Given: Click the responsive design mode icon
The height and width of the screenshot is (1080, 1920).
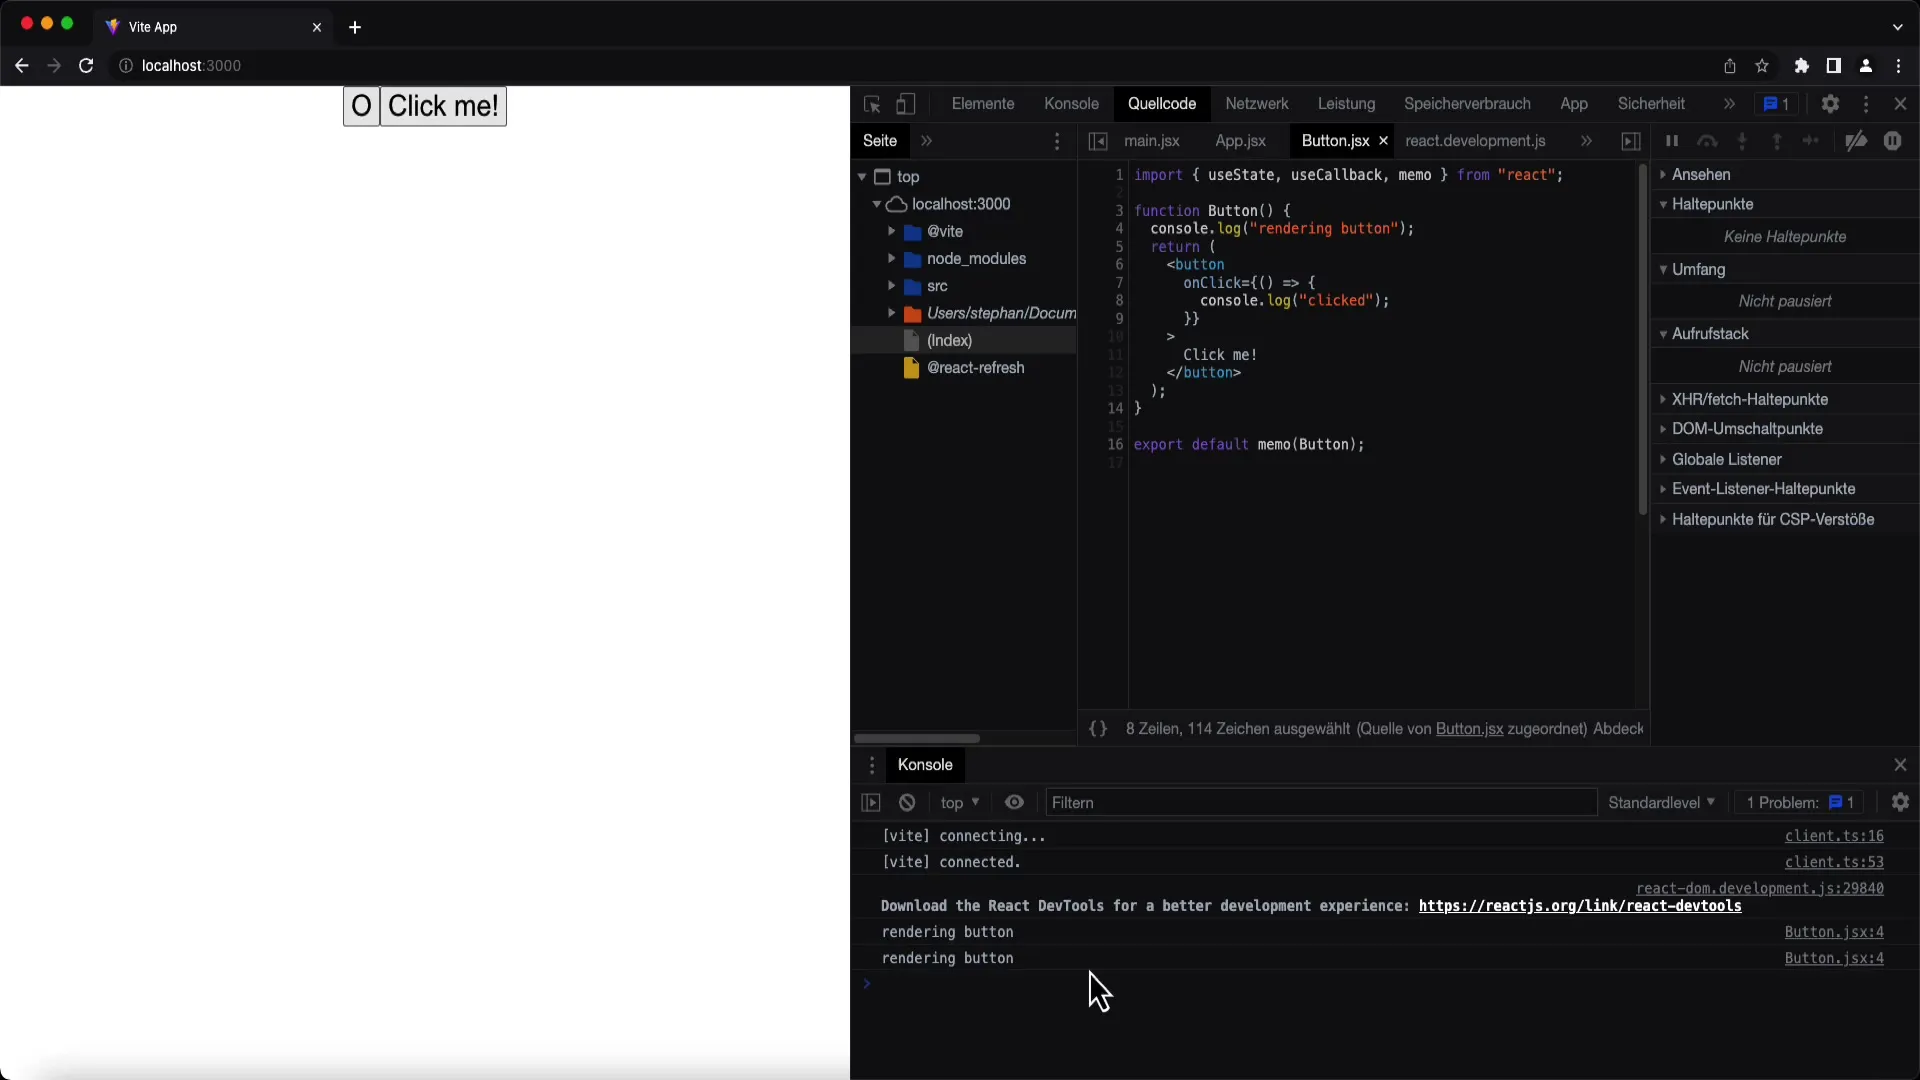Looking at the screenshot, I should pyautogui.click(x=905, y=103).
